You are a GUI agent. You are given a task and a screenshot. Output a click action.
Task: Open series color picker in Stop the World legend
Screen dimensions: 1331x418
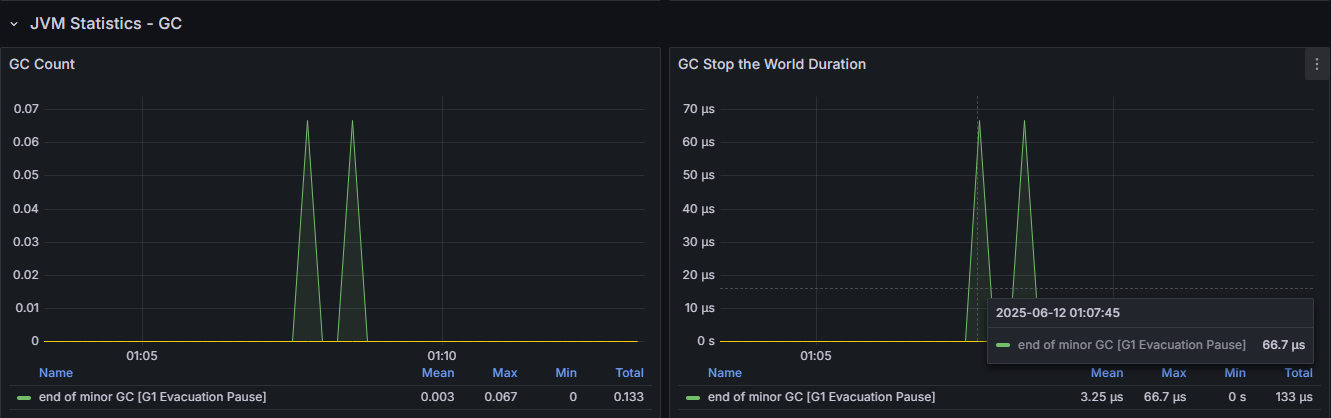(x=692, y=397)
